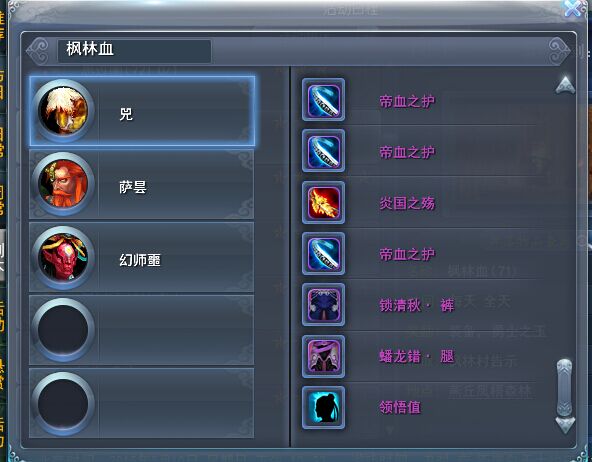Click the loot list scroll-down arrow
The image size is (592, 462).
[x=565, y=425]
